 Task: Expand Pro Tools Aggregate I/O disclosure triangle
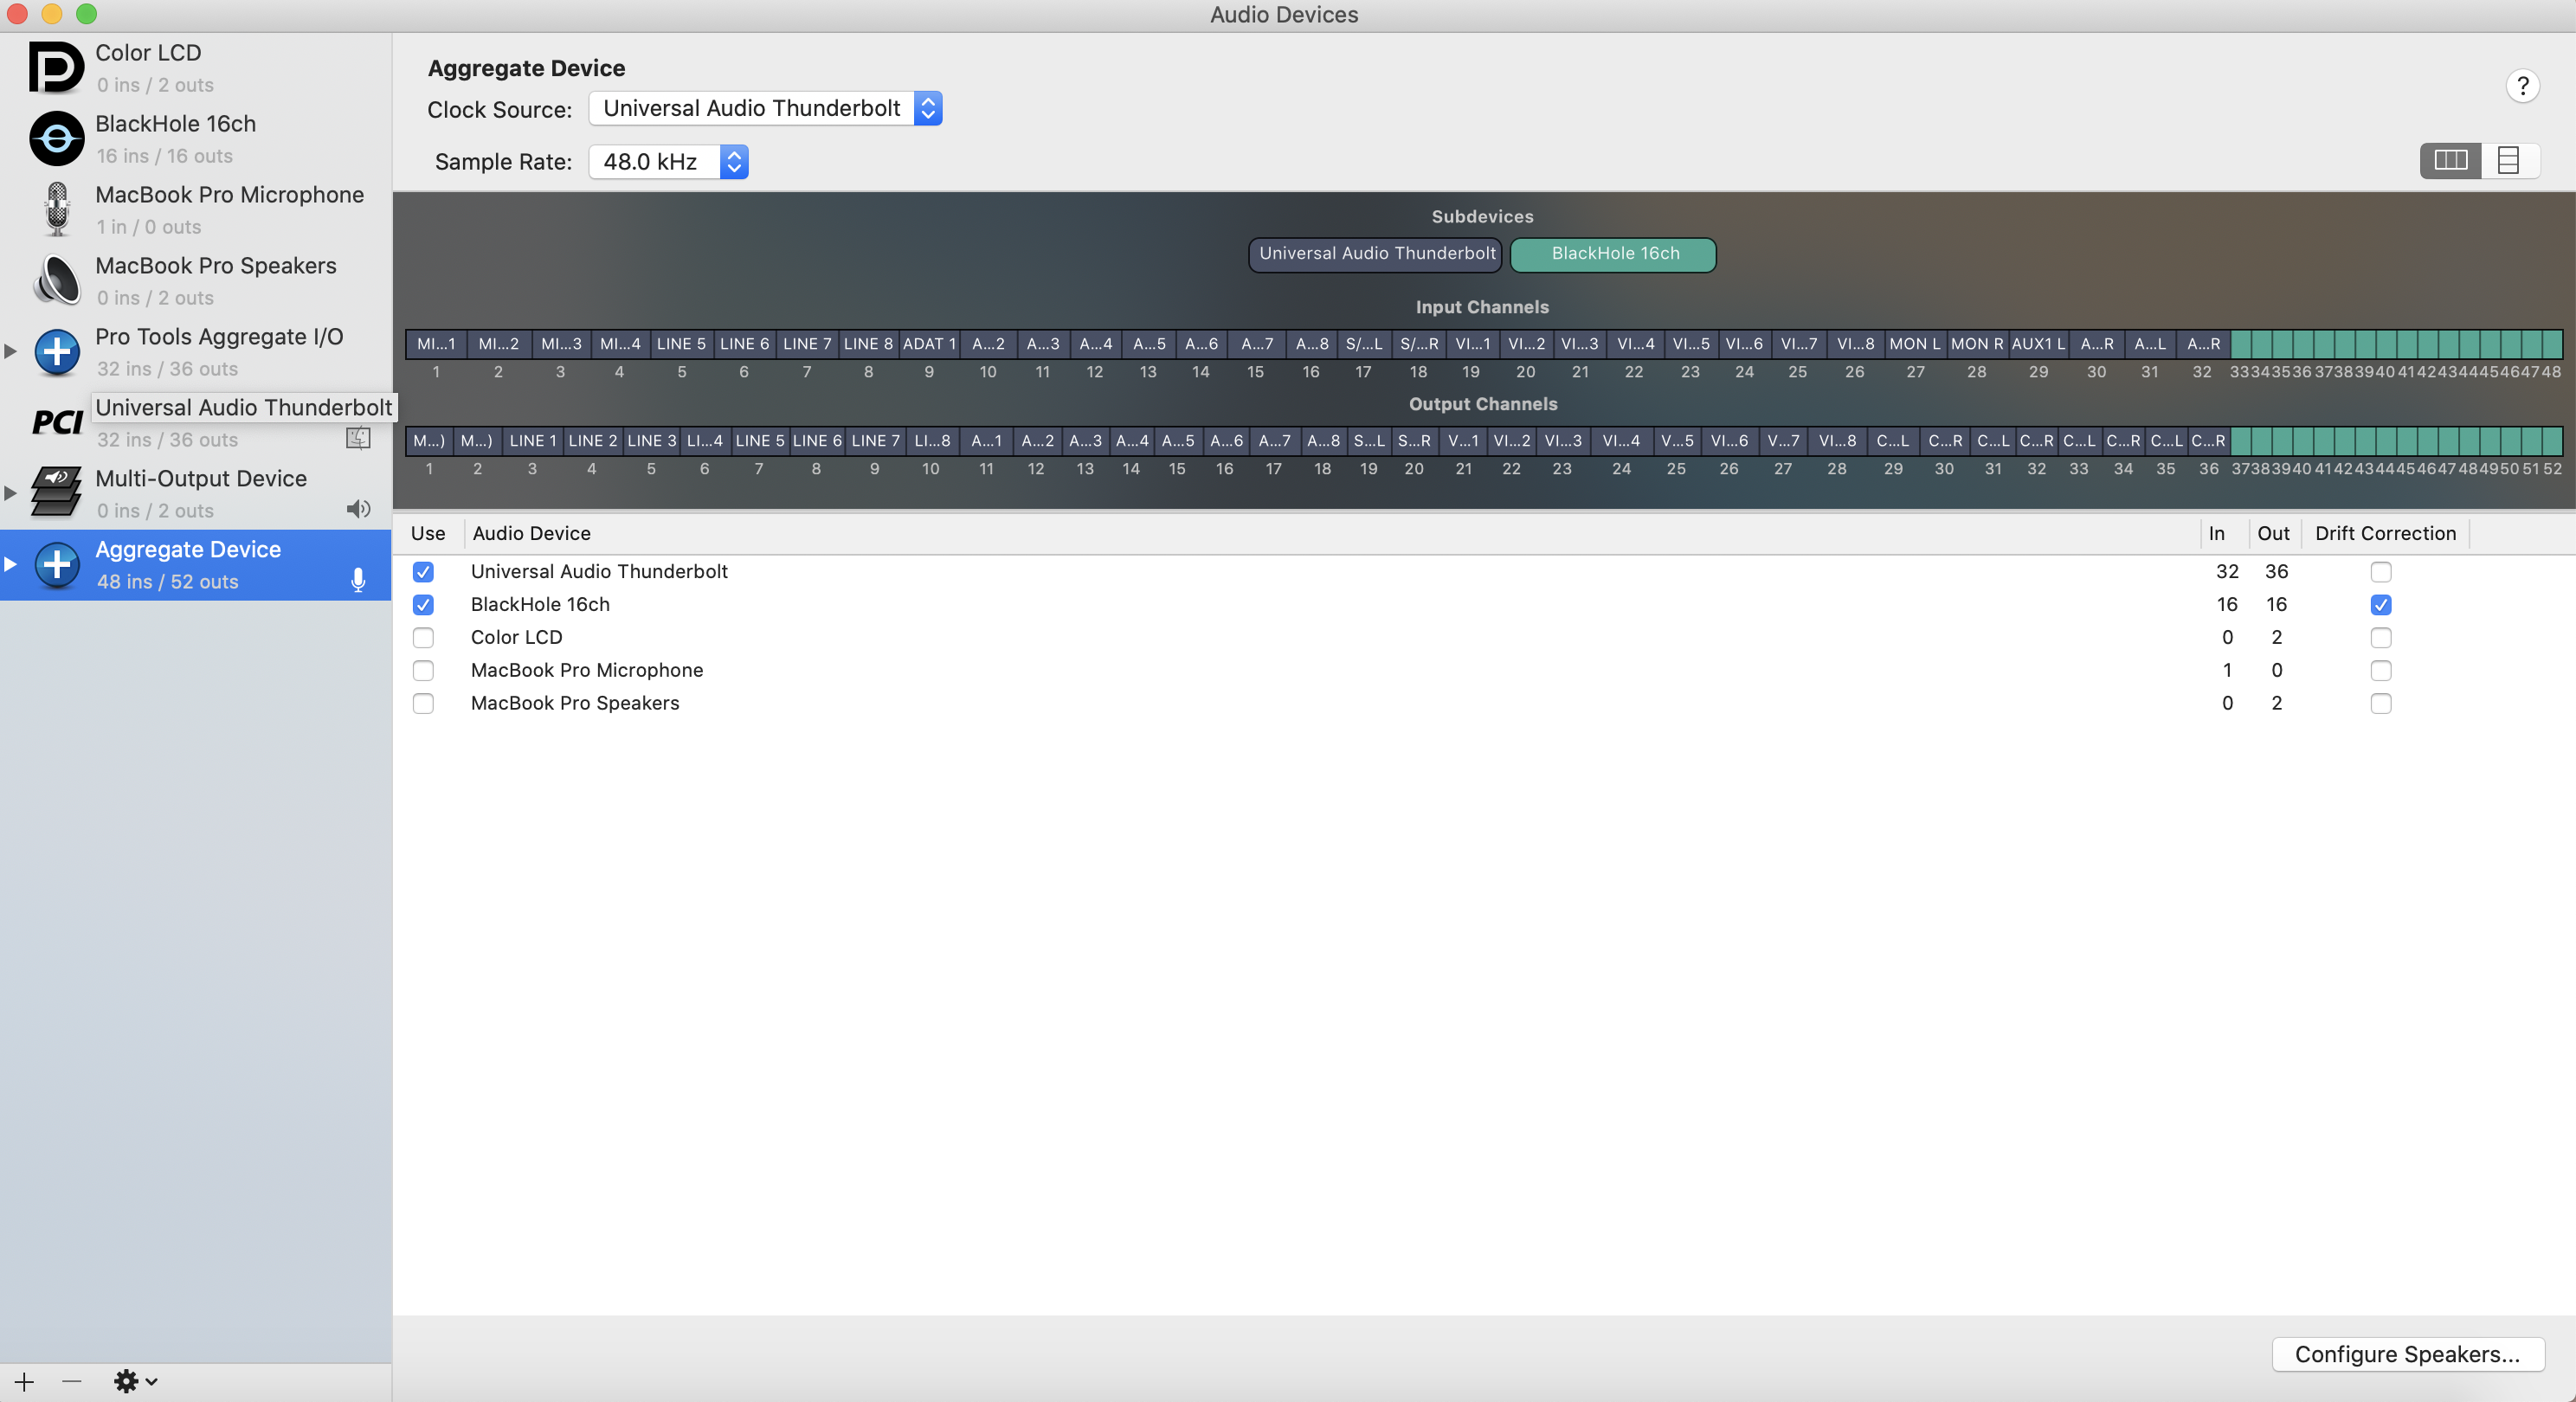tap(11, 351)
